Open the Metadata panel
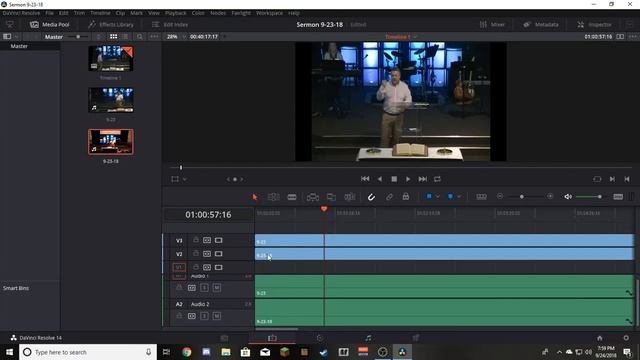 (x=541, y=24)
